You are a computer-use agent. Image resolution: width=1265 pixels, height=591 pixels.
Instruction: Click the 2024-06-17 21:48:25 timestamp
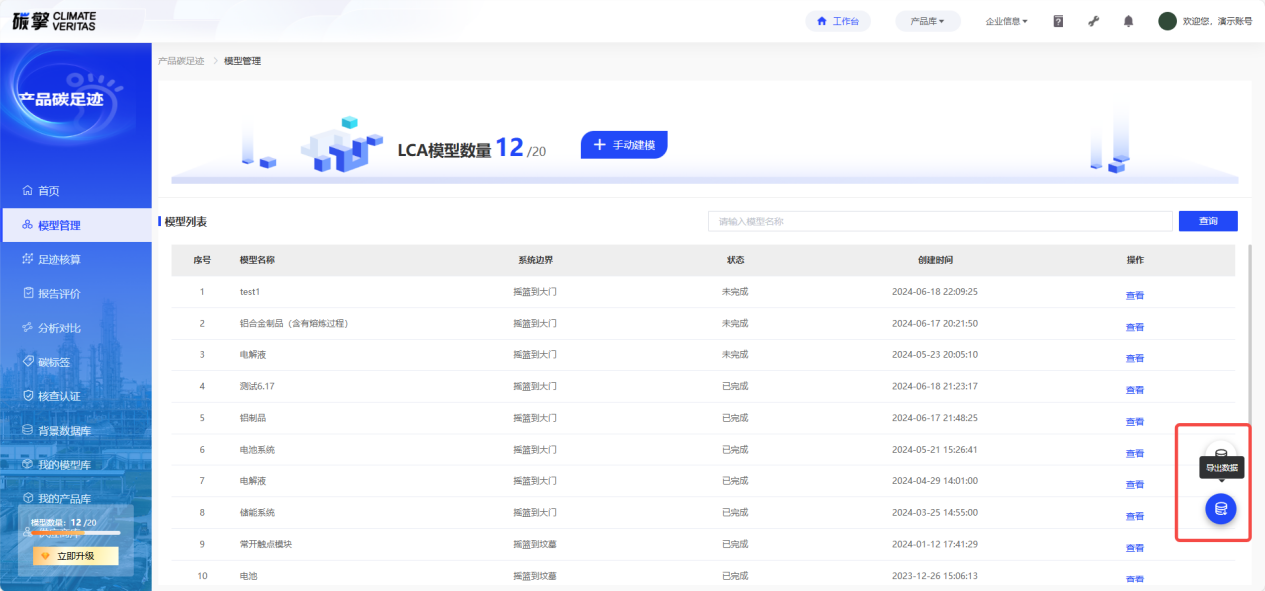click(935, 418)
